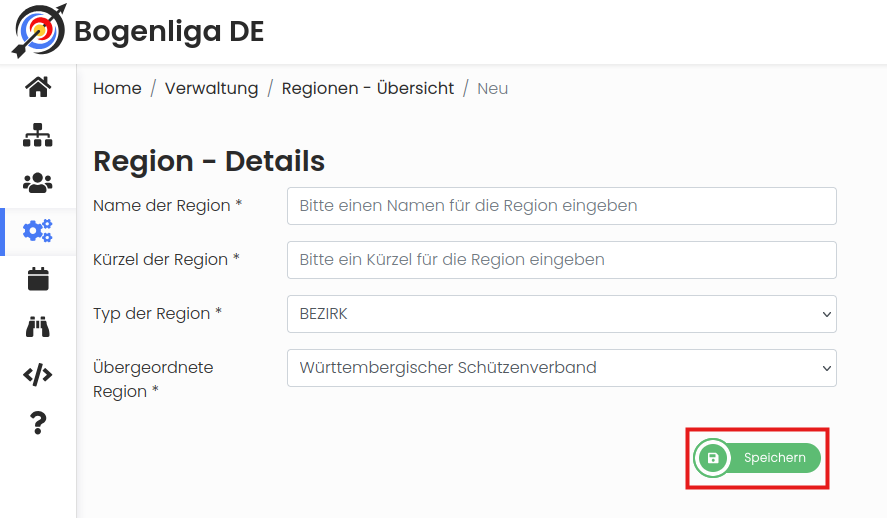The height and width of the screenshot is (518, 887).
Task: Click the floppy disk save icon
Action: click(x=713, y=458)
